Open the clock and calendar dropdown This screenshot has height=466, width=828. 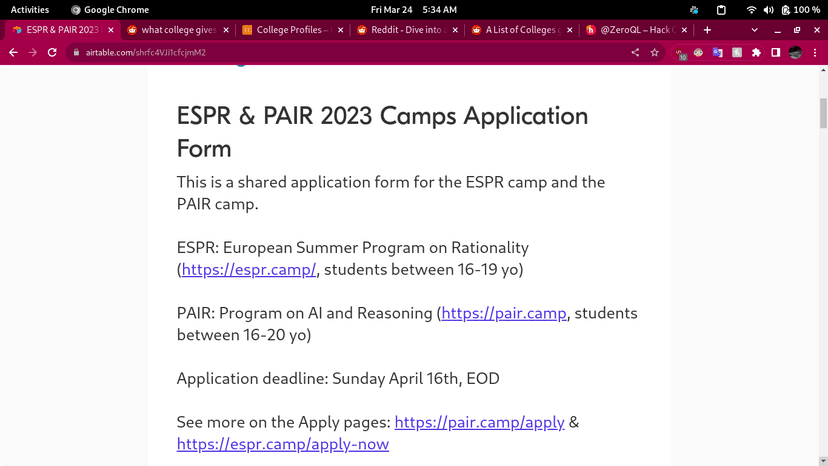pos(413,9)
